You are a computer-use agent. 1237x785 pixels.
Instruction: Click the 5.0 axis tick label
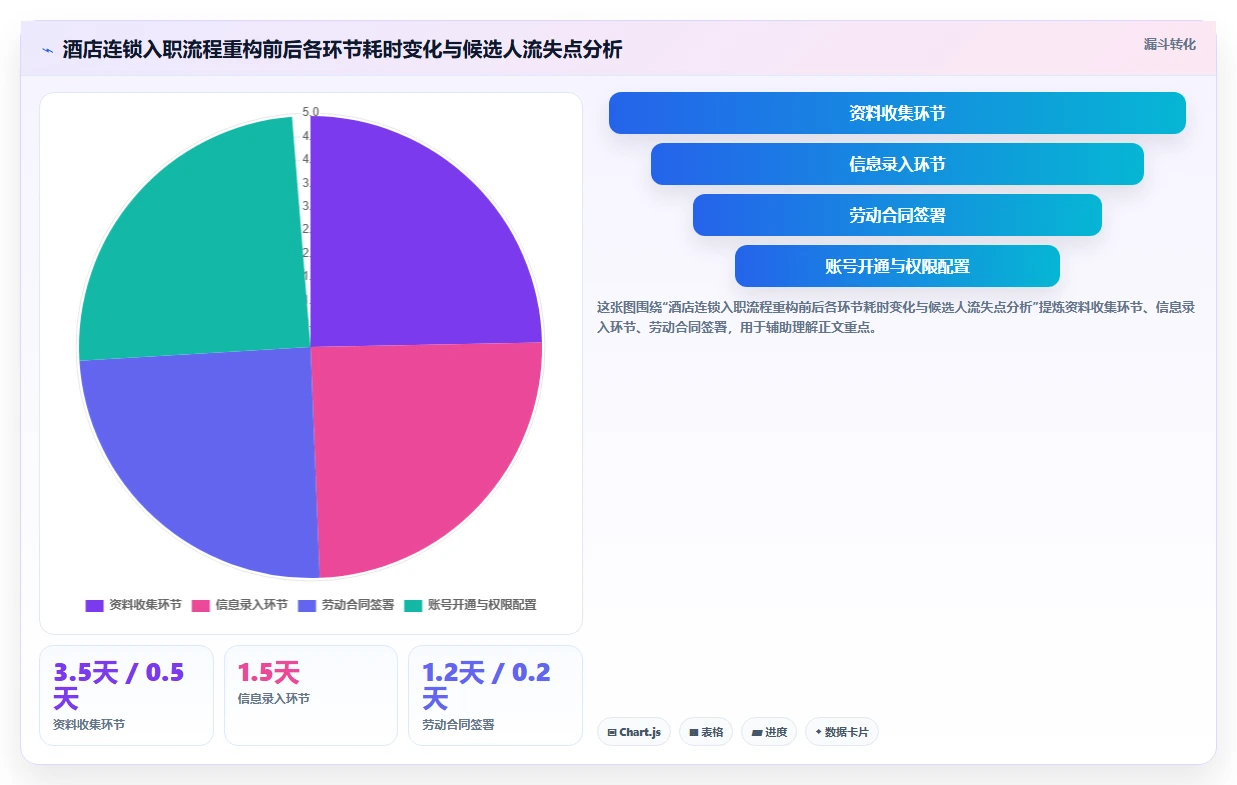coord(311,112)
